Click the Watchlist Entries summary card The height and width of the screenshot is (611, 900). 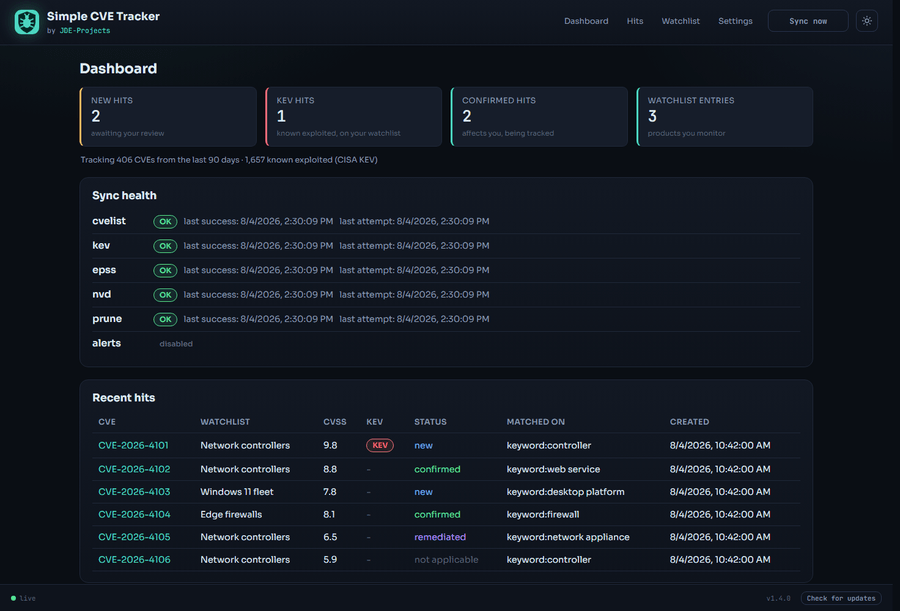725,117
